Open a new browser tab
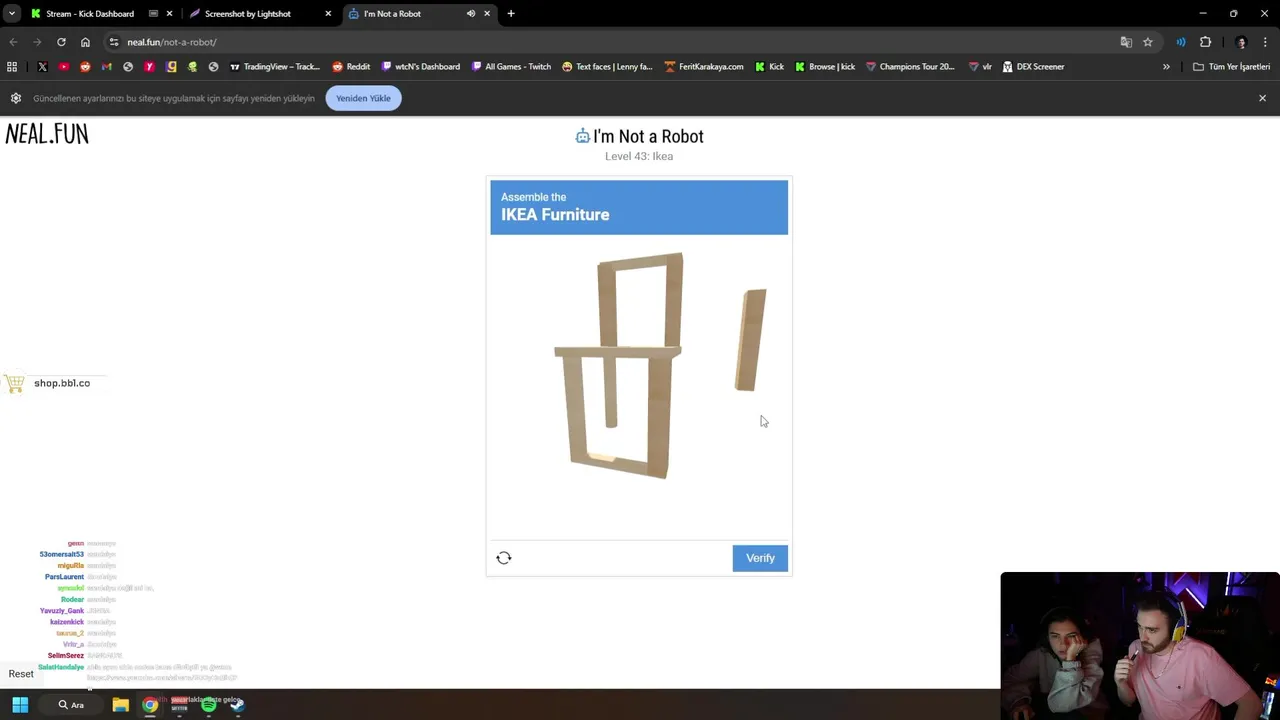This screenshot has height=720, width=1280. (511, 14)
